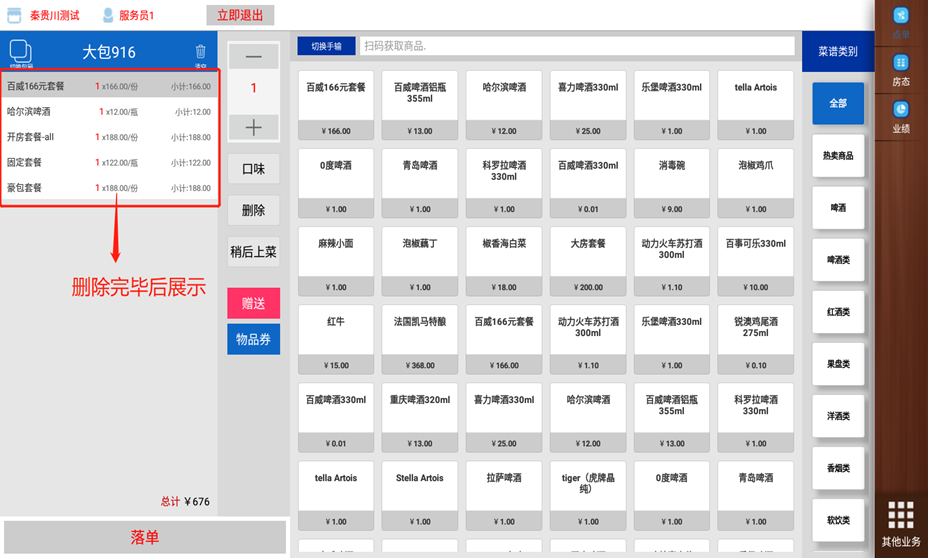Click the 删除 delete button
This screenshot has height=558, width=928.
pos(253,211)
